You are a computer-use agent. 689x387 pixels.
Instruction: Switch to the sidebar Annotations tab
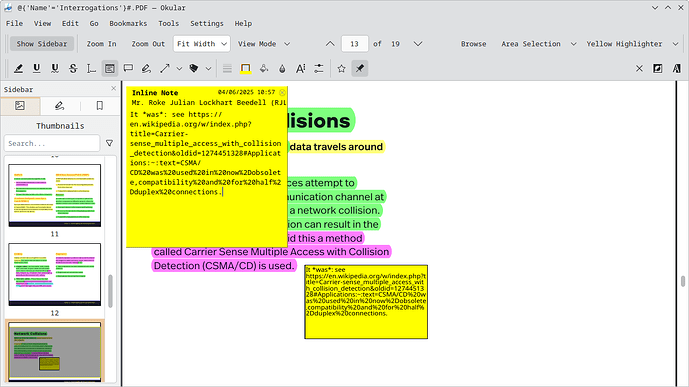tap(59, 106)
